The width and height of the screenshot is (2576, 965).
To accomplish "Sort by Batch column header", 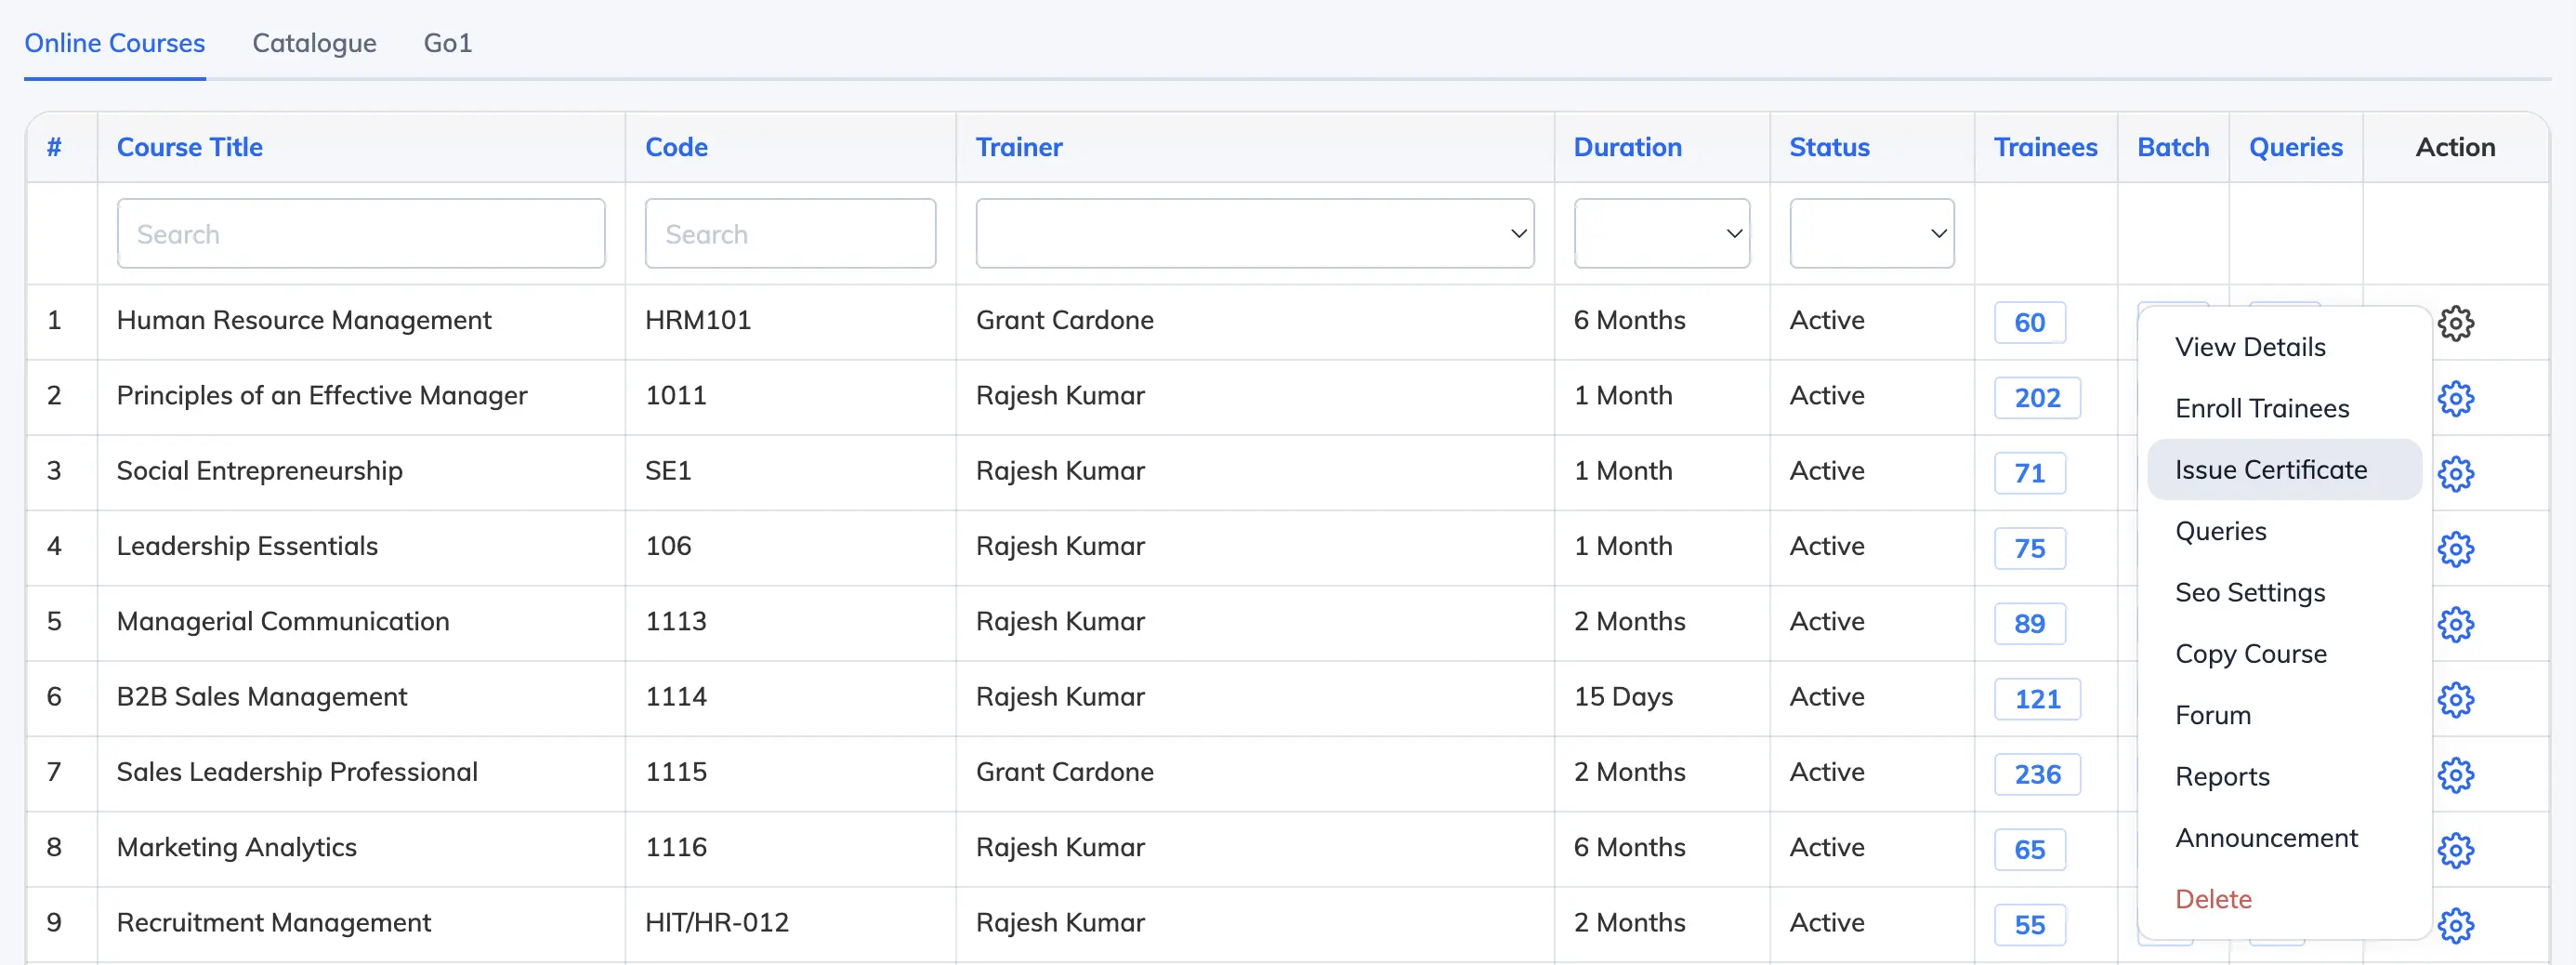I will pyautogui.click(x=2172, y=147).
